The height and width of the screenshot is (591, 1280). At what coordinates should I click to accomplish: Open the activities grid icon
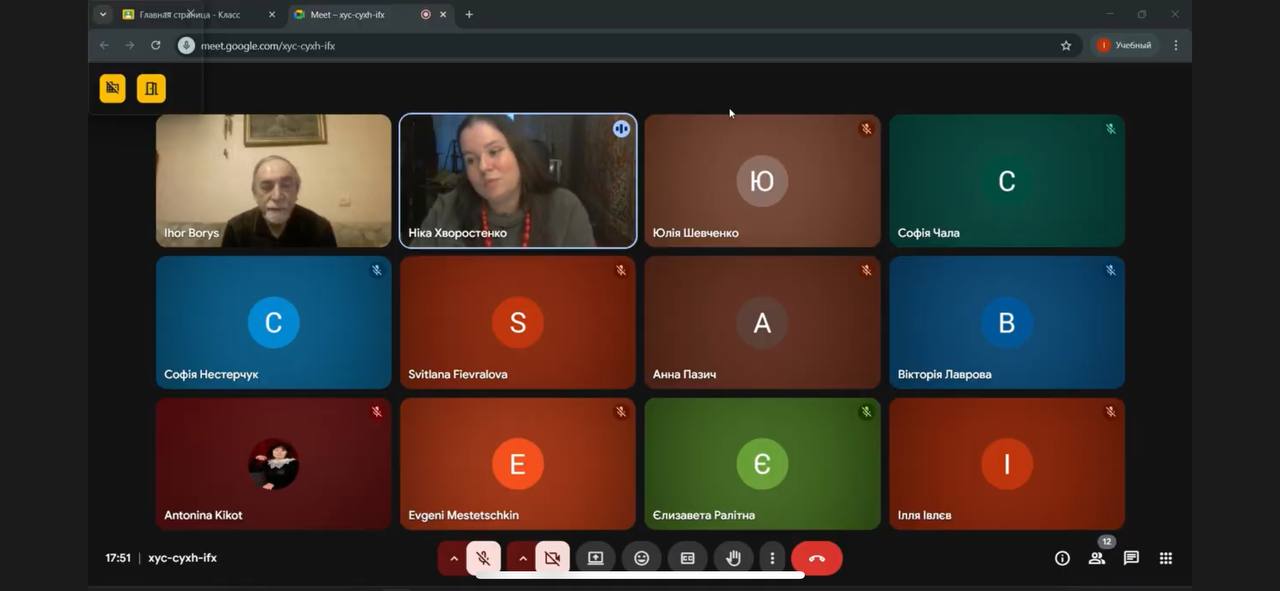(x=1166, y=558)
